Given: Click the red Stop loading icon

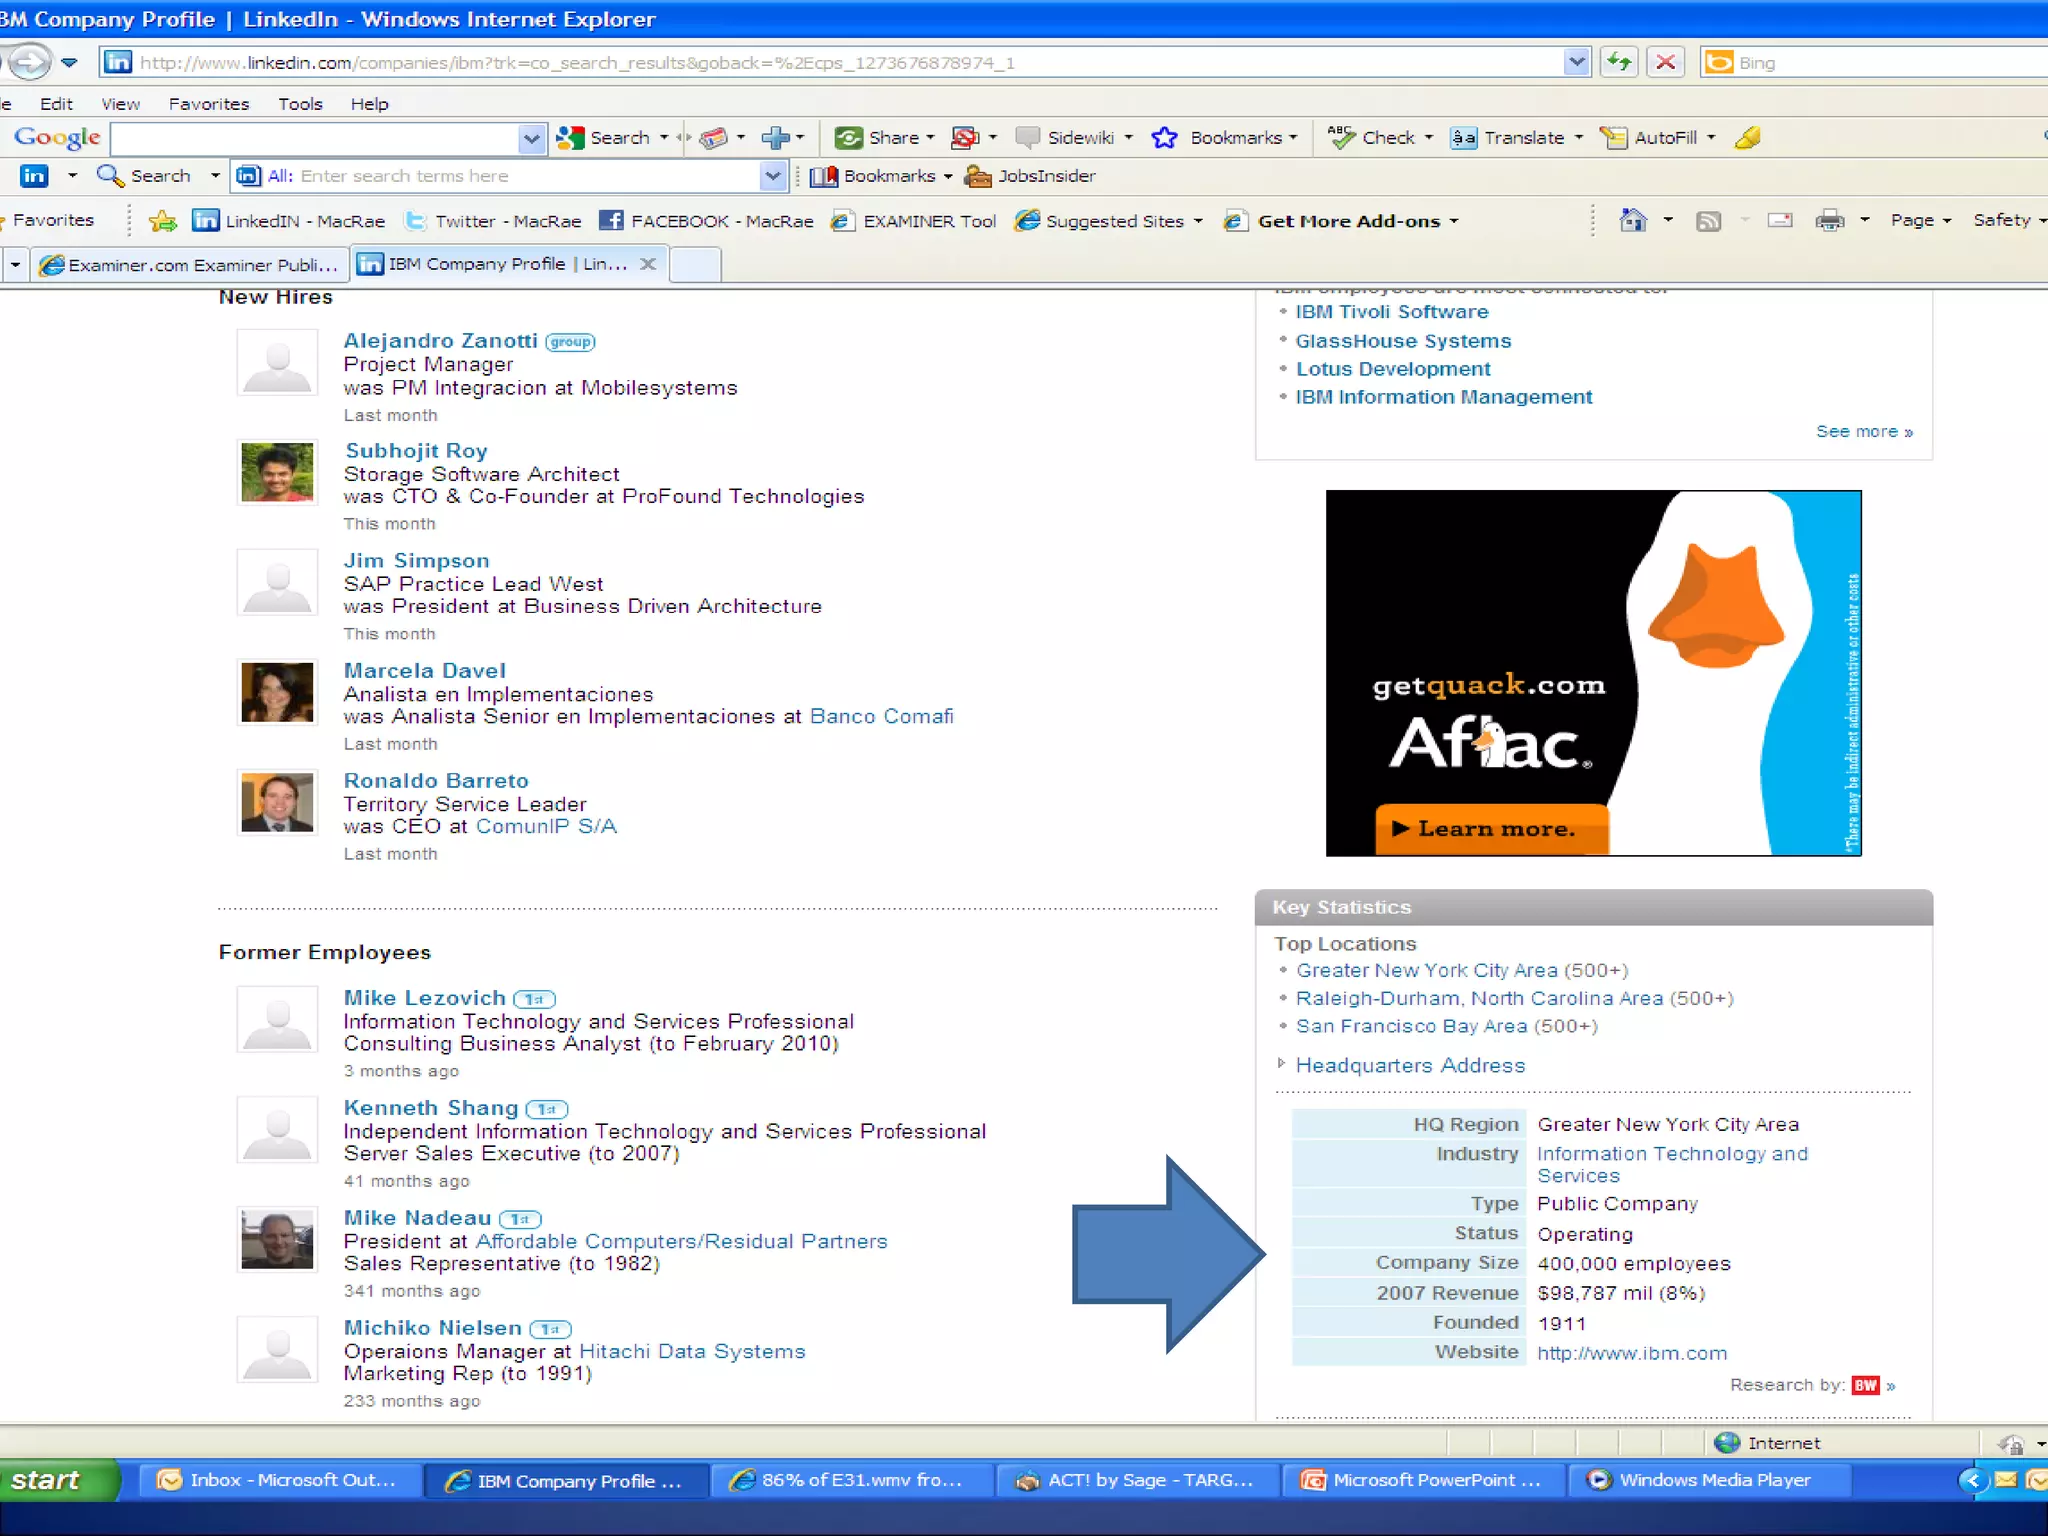Looking at the screenshot, I should point(1666,62).
